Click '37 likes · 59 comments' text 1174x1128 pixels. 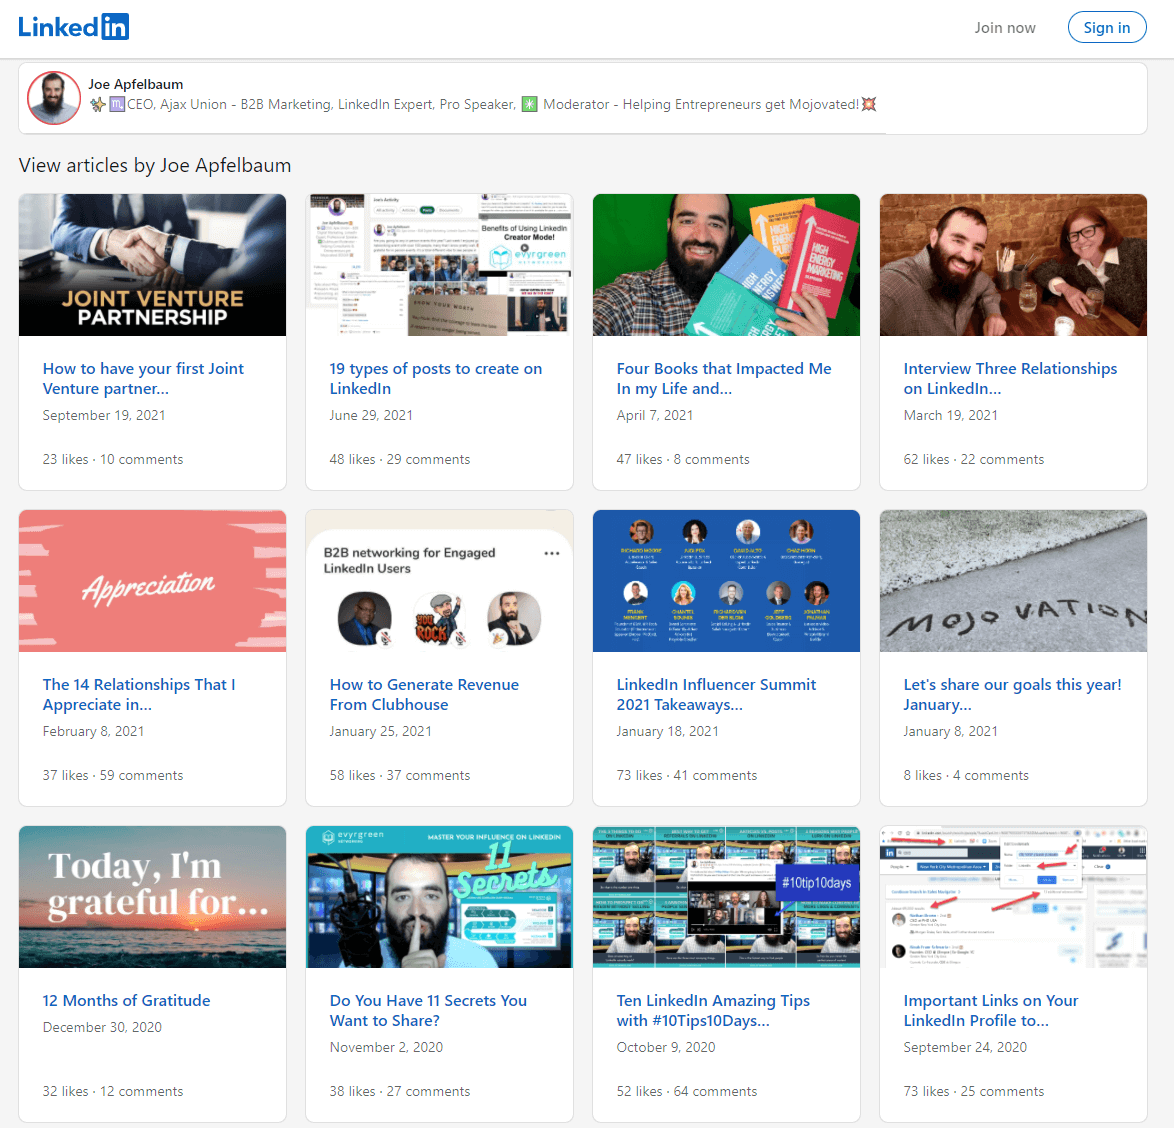pos(113,775)
